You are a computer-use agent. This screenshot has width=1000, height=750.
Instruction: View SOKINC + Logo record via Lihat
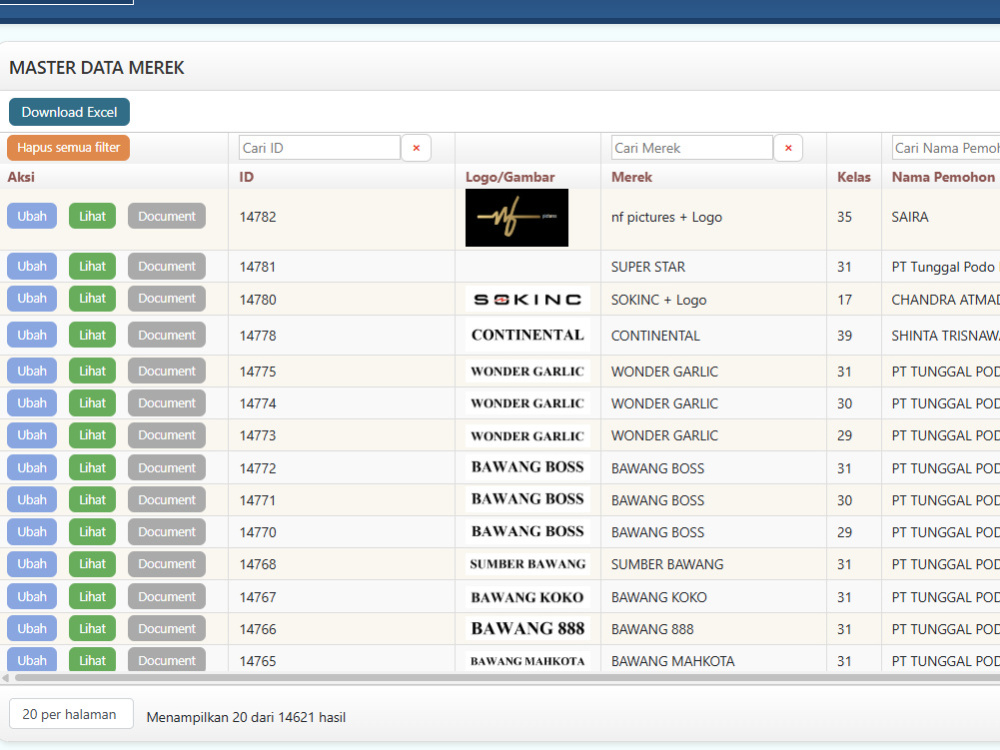(92, 298)
